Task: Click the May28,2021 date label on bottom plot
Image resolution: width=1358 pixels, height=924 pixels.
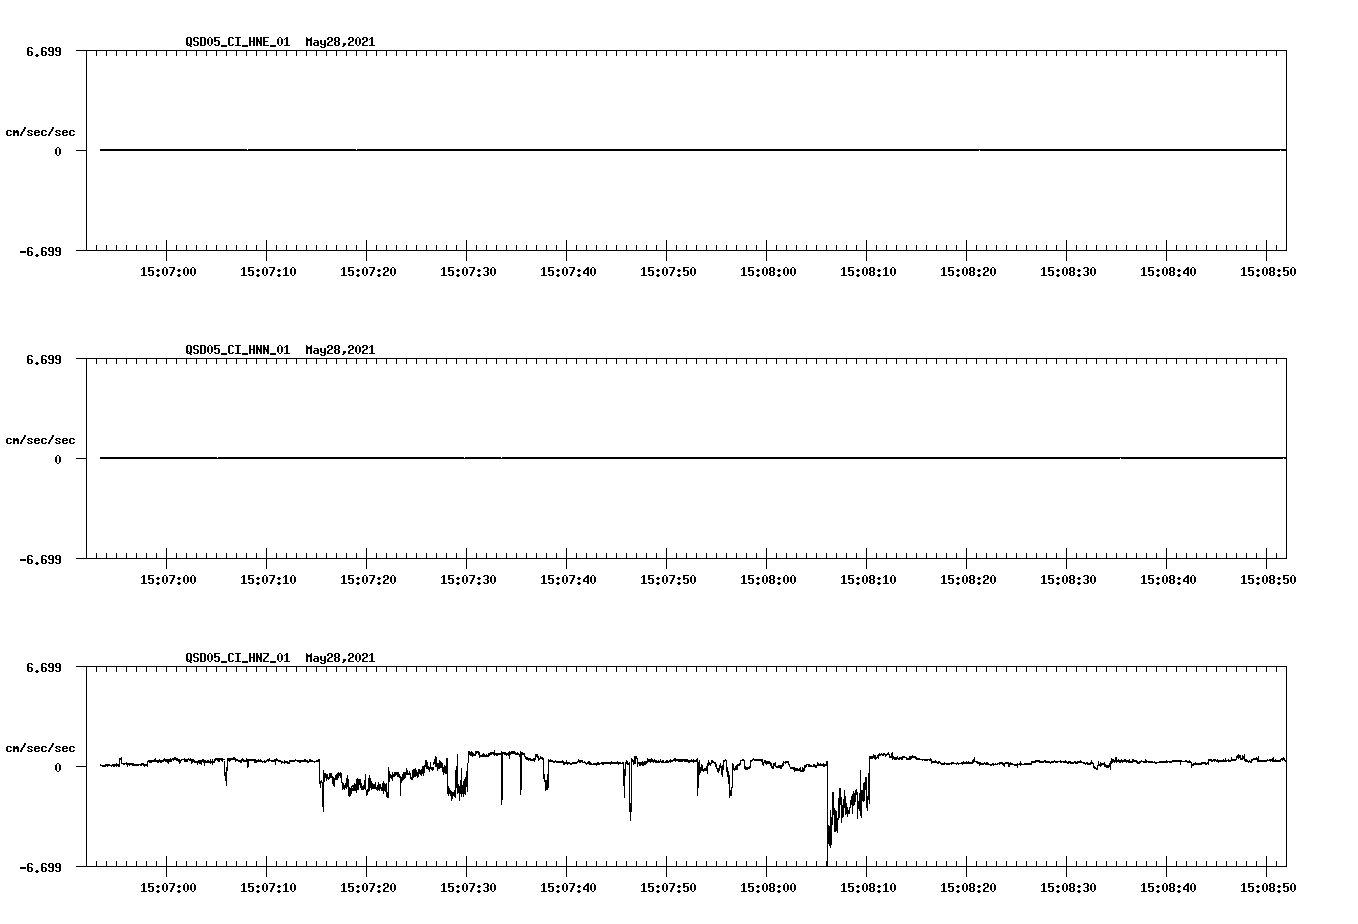Action: coord(339,657)
